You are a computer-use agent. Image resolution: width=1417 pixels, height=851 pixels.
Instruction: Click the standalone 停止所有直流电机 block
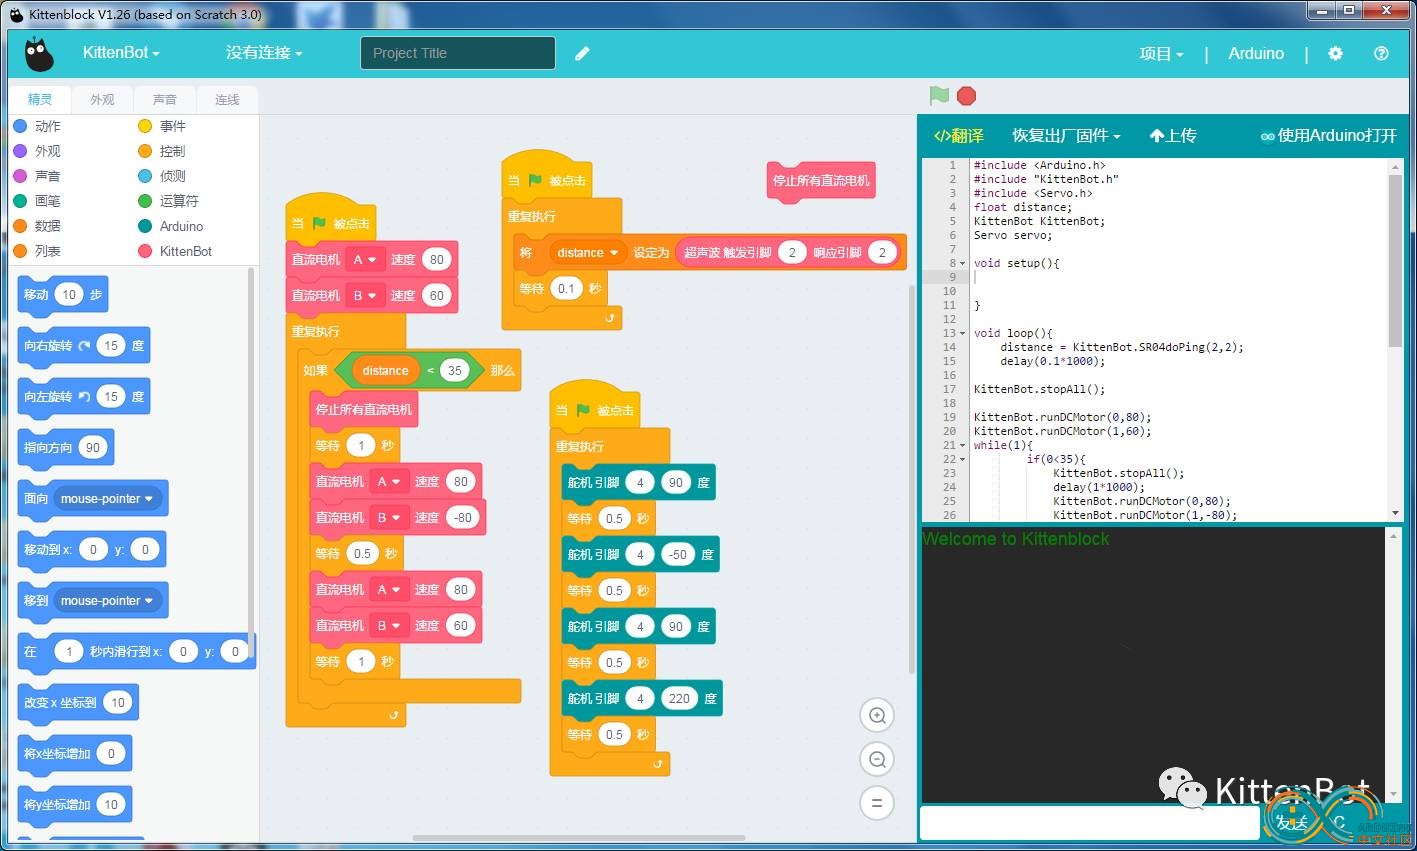tap(821, 181)
